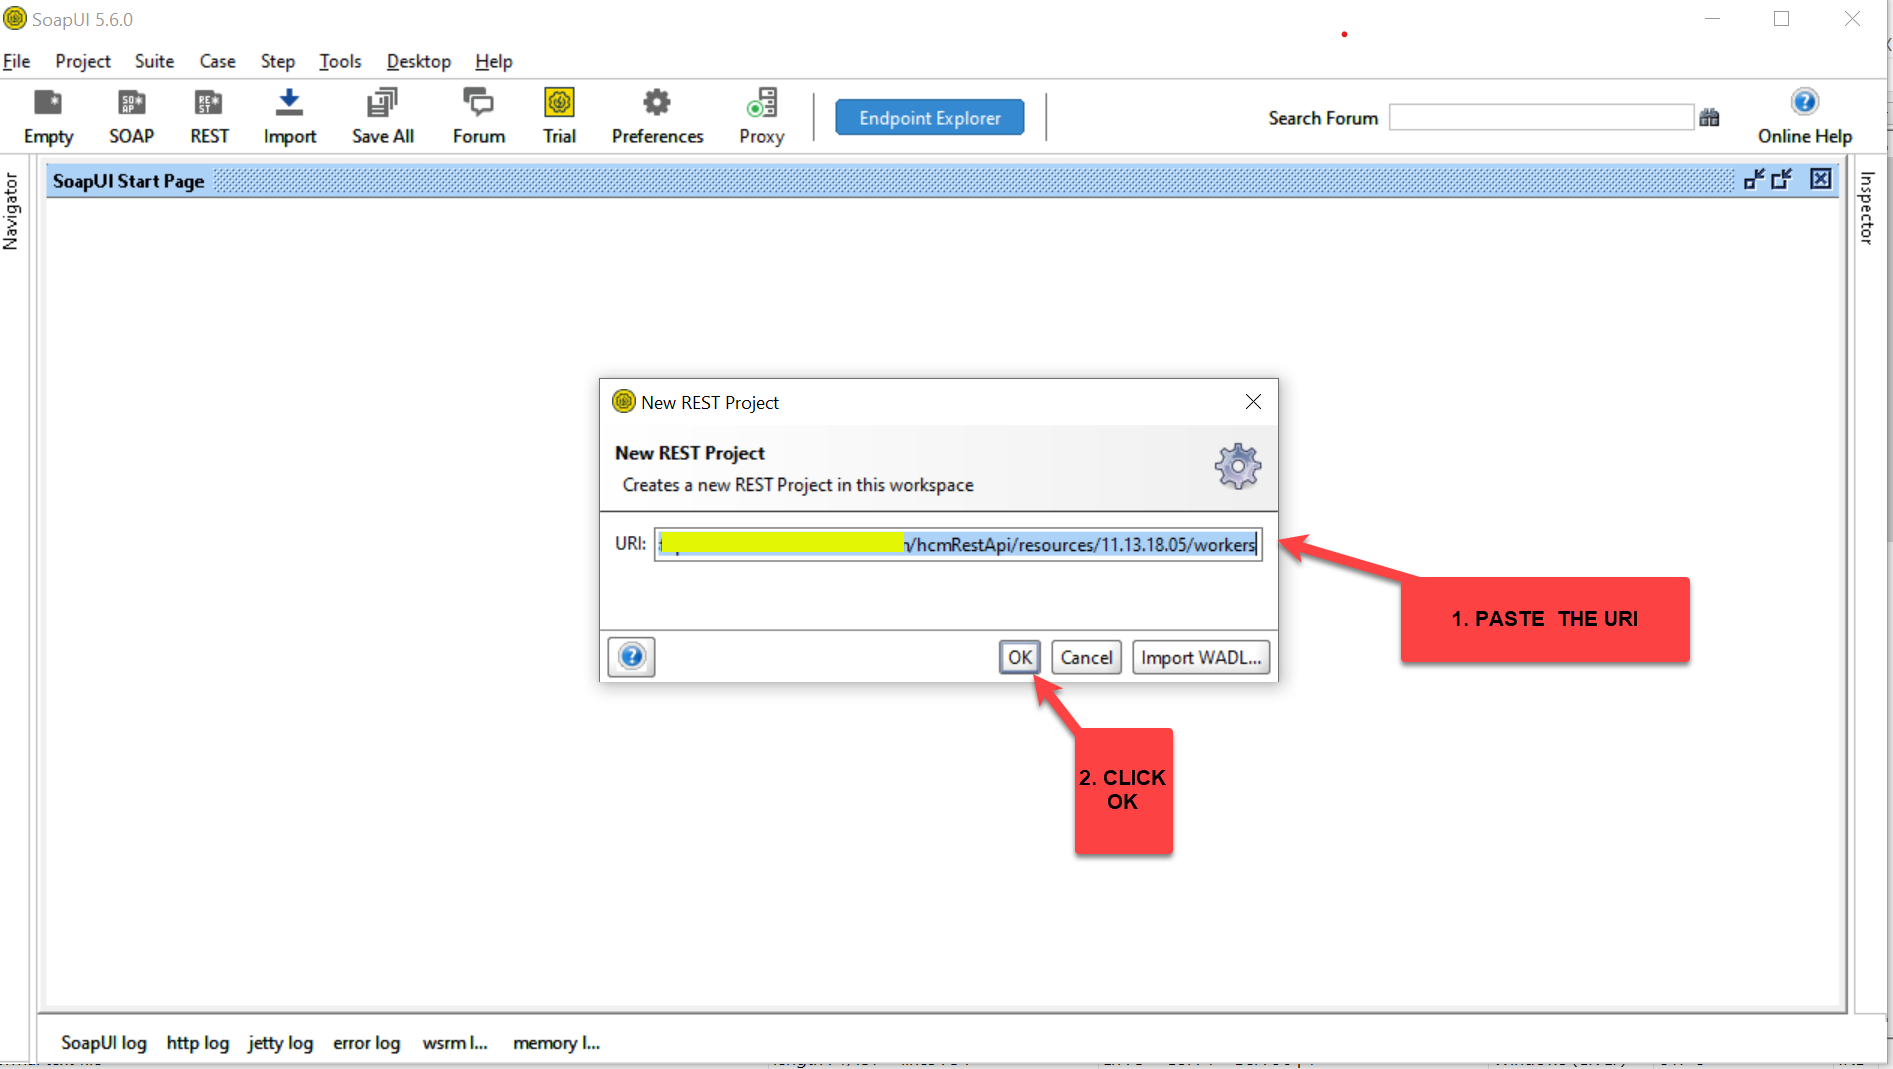Click the help icon in New REST Project dialog
1893x1069 pixels.
click(x=631, y=657)
